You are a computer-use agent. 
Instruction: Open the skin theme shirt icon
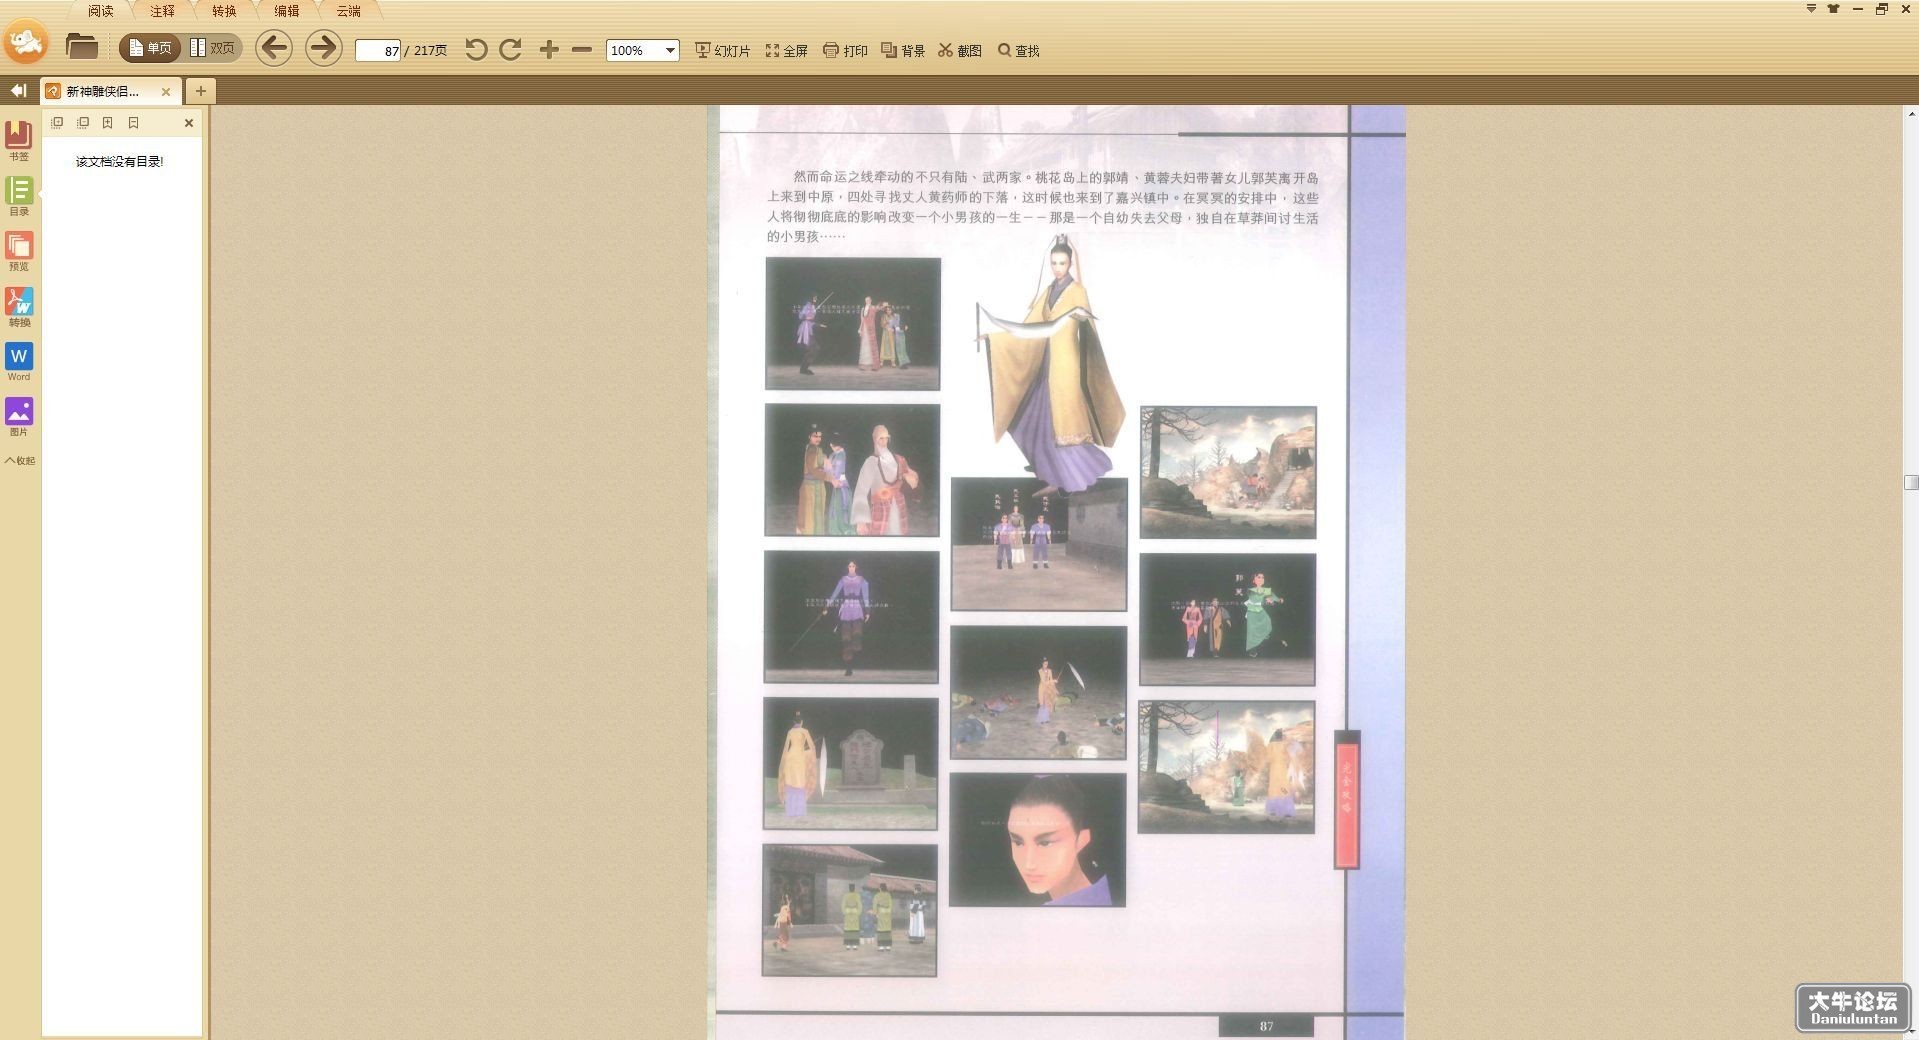[x=1833, y=9]
